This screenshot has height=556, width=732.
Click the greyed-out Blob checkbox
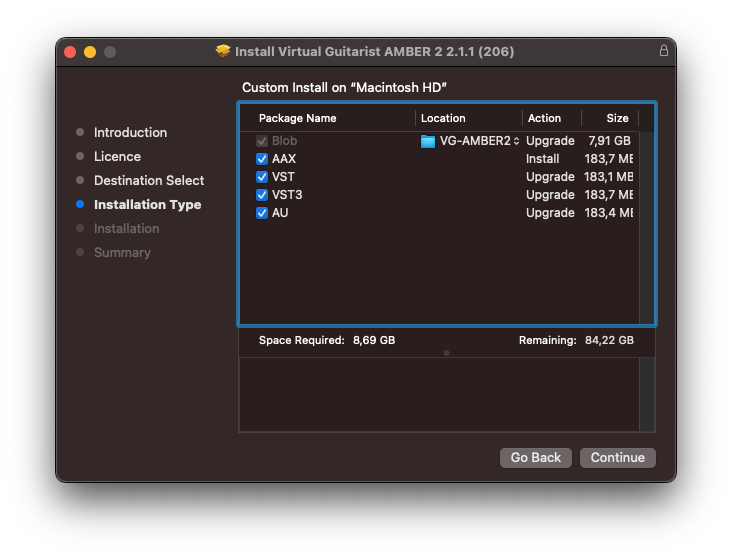[x=262, y=141]
